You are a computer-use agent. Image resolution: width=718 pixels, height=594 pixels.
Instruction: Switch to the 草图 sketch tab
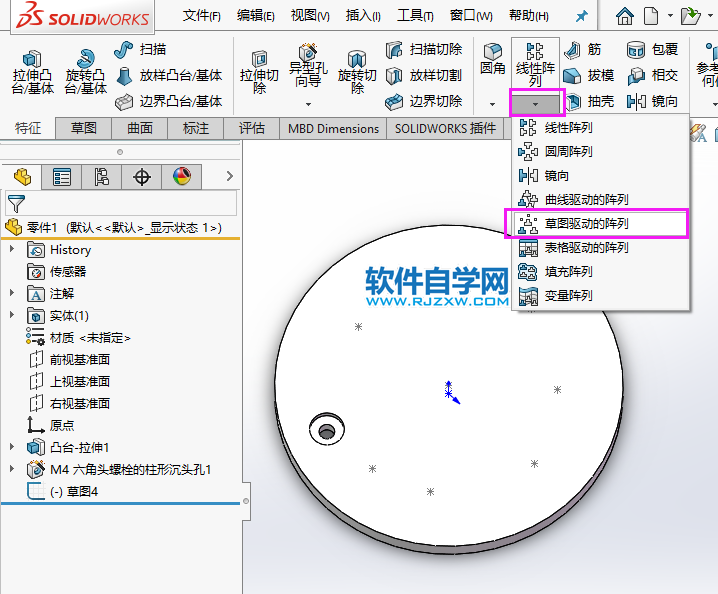(84, 128)
